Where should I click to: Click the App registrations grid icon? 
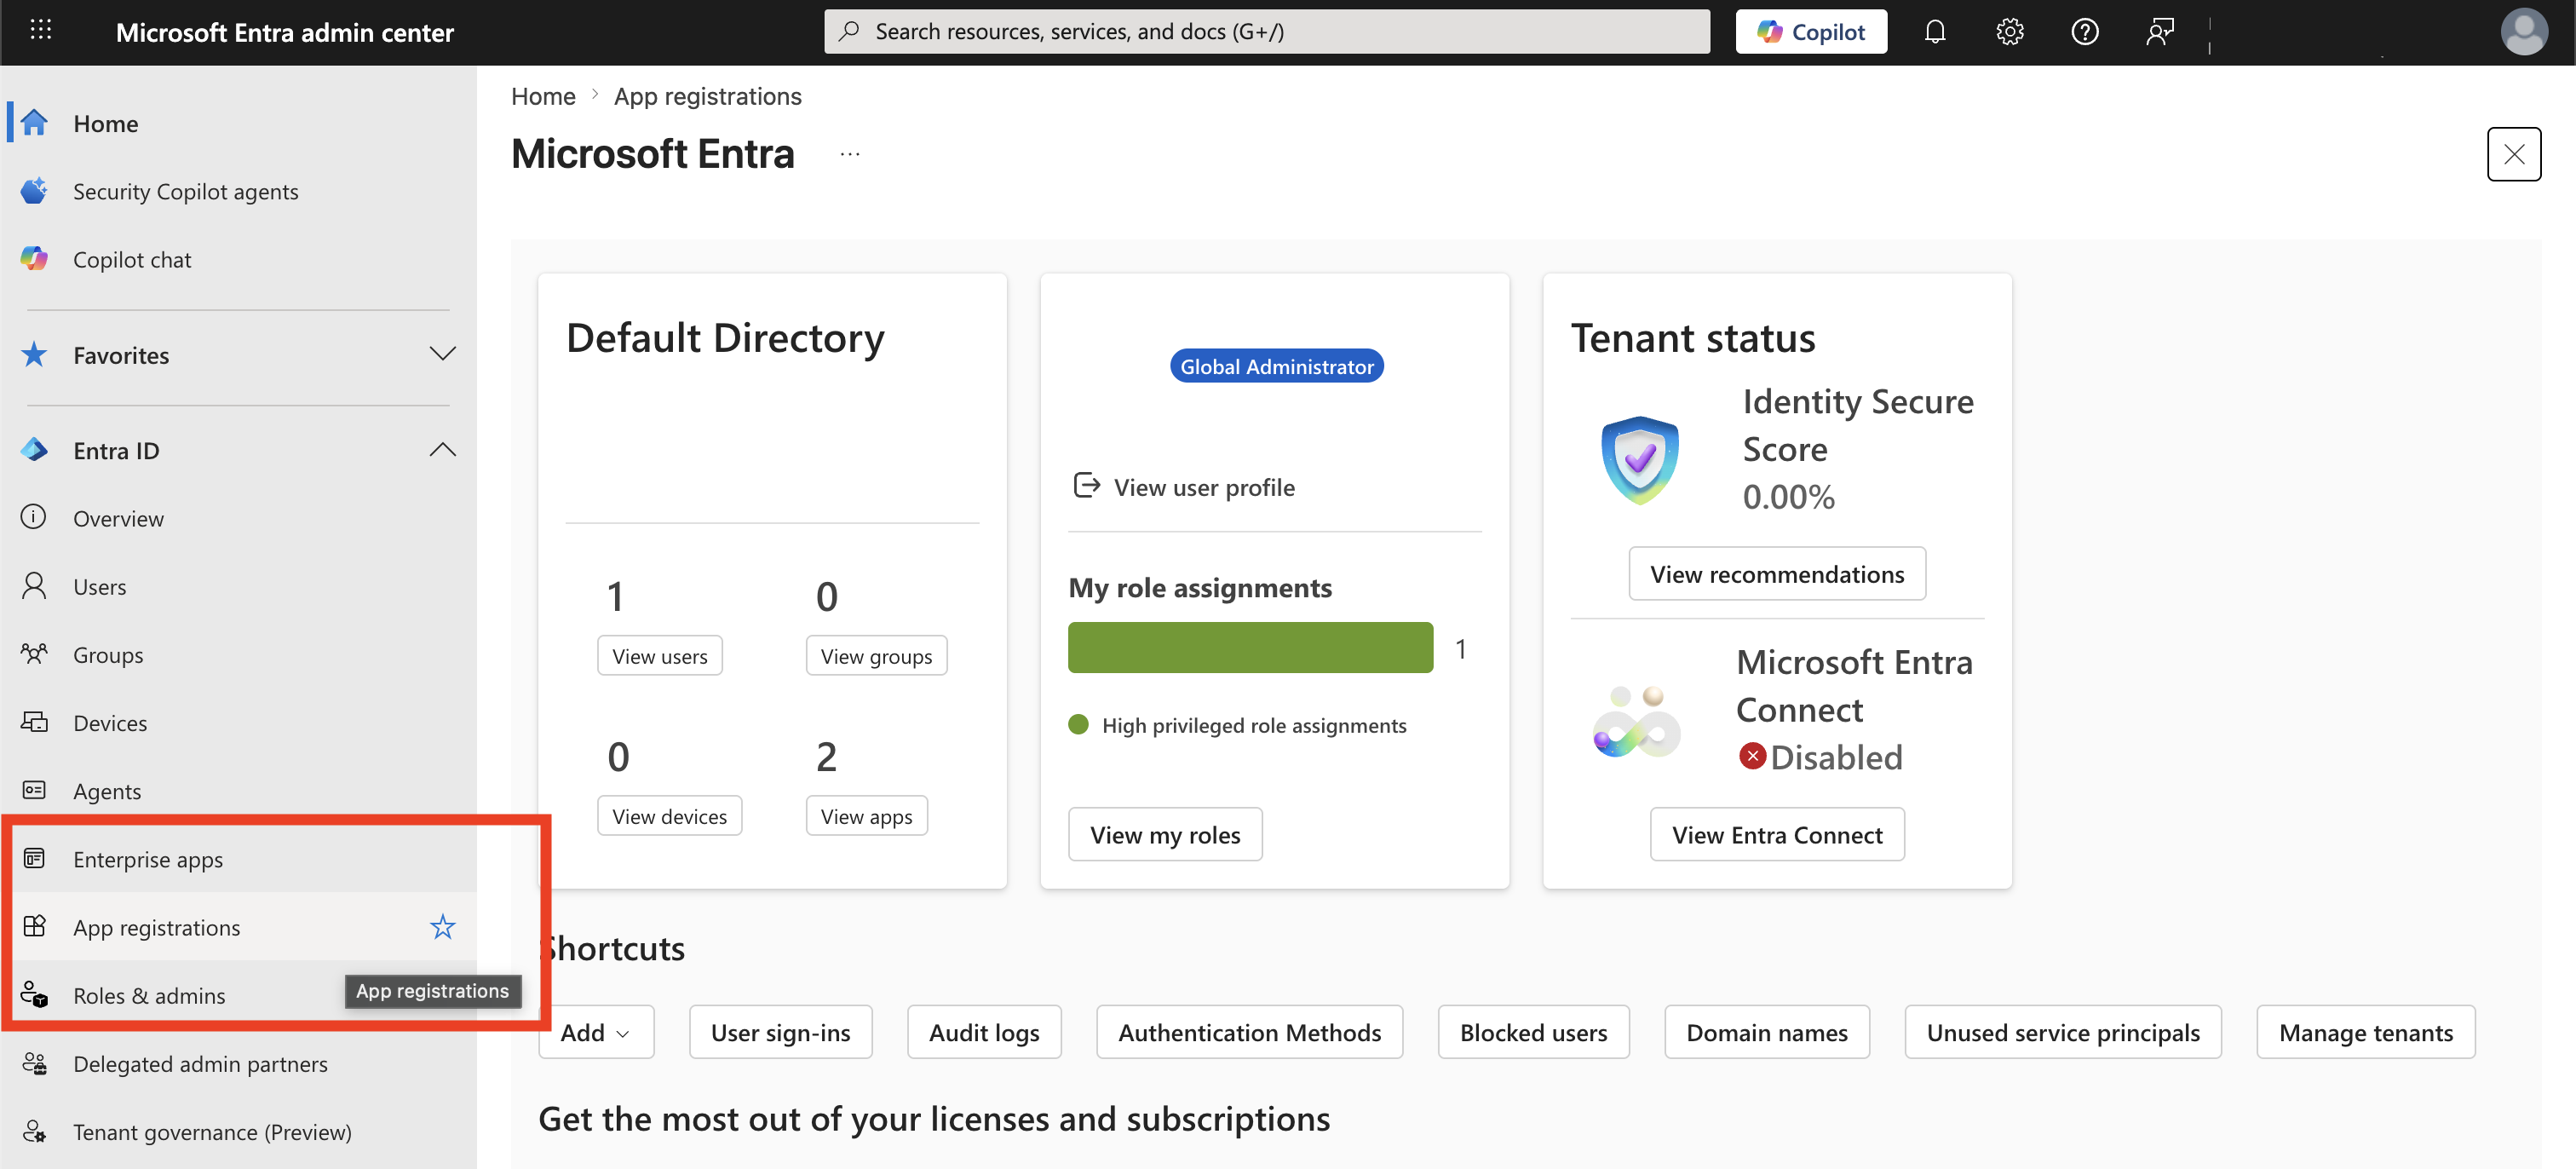coord(34,927)
